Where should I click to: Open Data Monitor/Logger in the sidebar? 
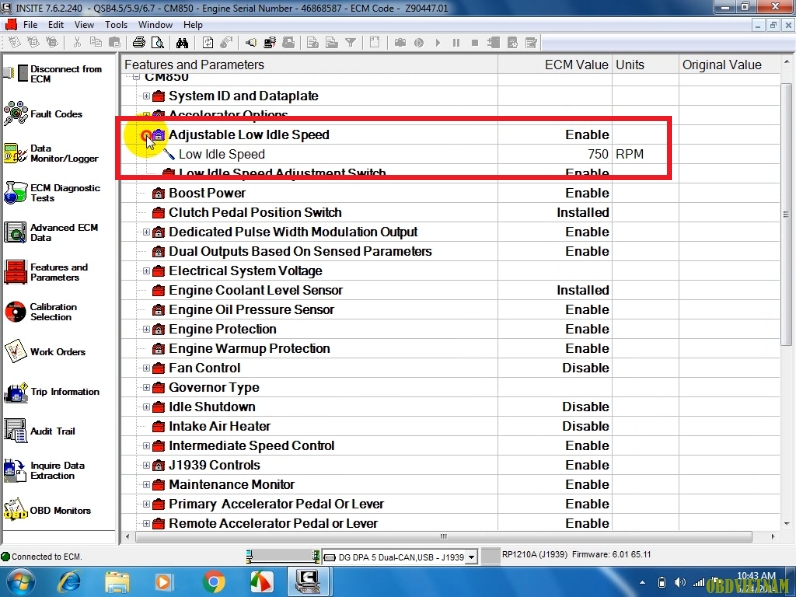click(x=51, y=153)
